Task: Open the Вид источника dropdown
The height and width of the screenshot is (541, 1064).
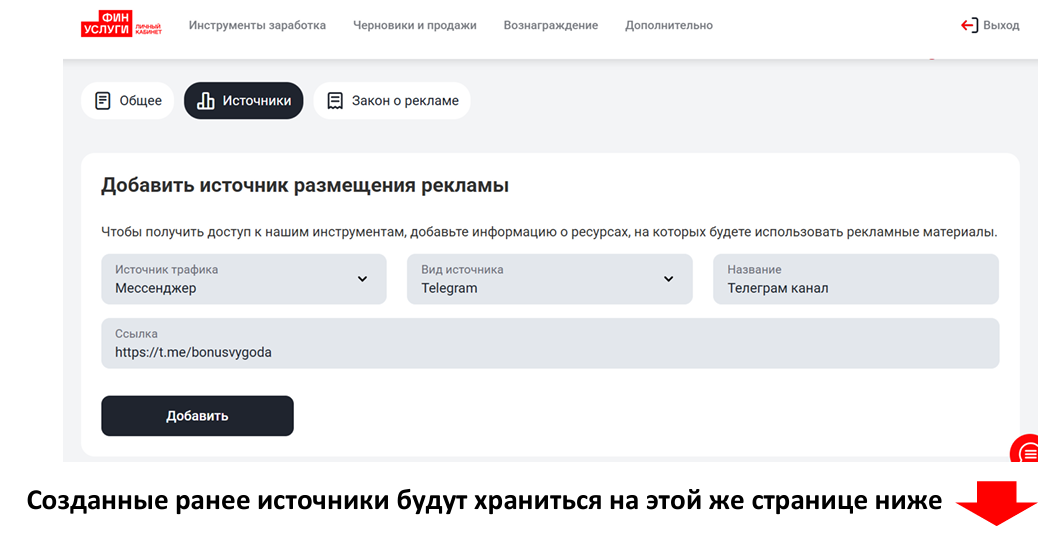Action: [549, 279]
